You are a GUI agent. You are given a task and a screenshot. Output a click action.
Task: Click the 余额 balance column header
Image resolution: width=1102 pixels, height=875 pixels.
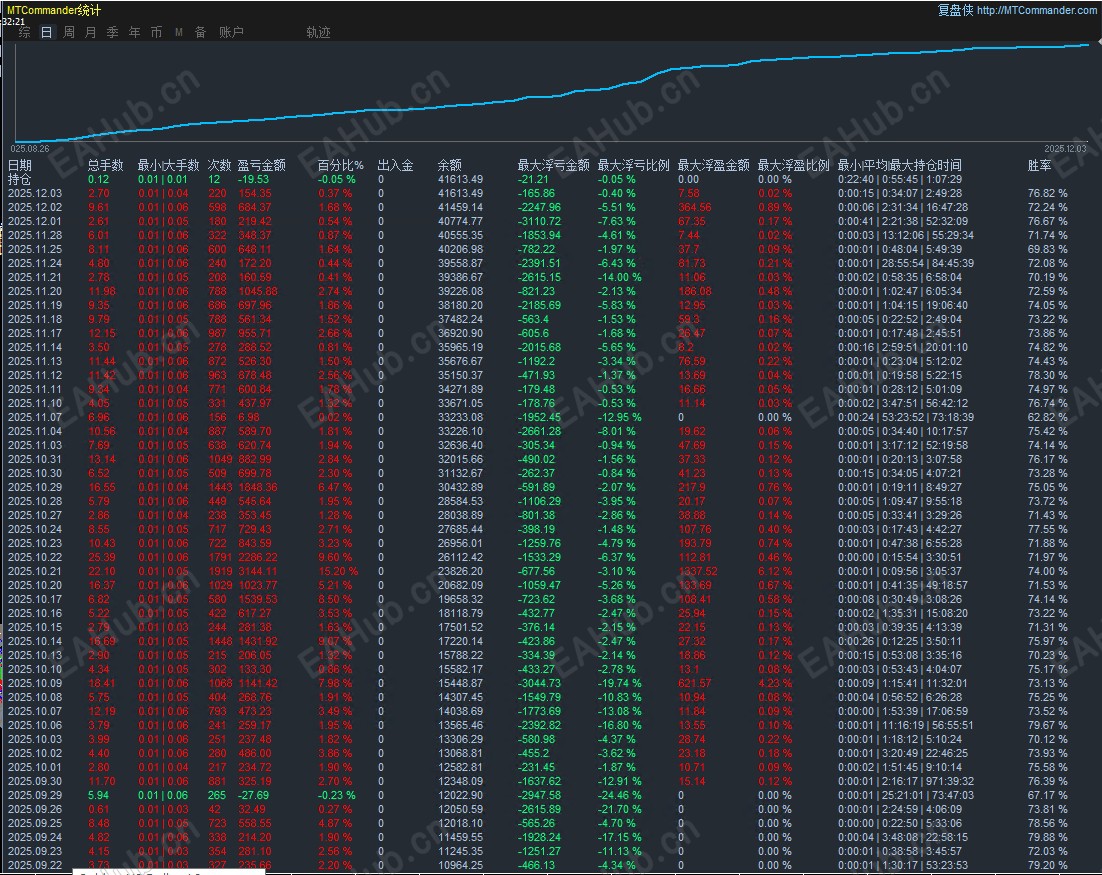click(450, 165)
